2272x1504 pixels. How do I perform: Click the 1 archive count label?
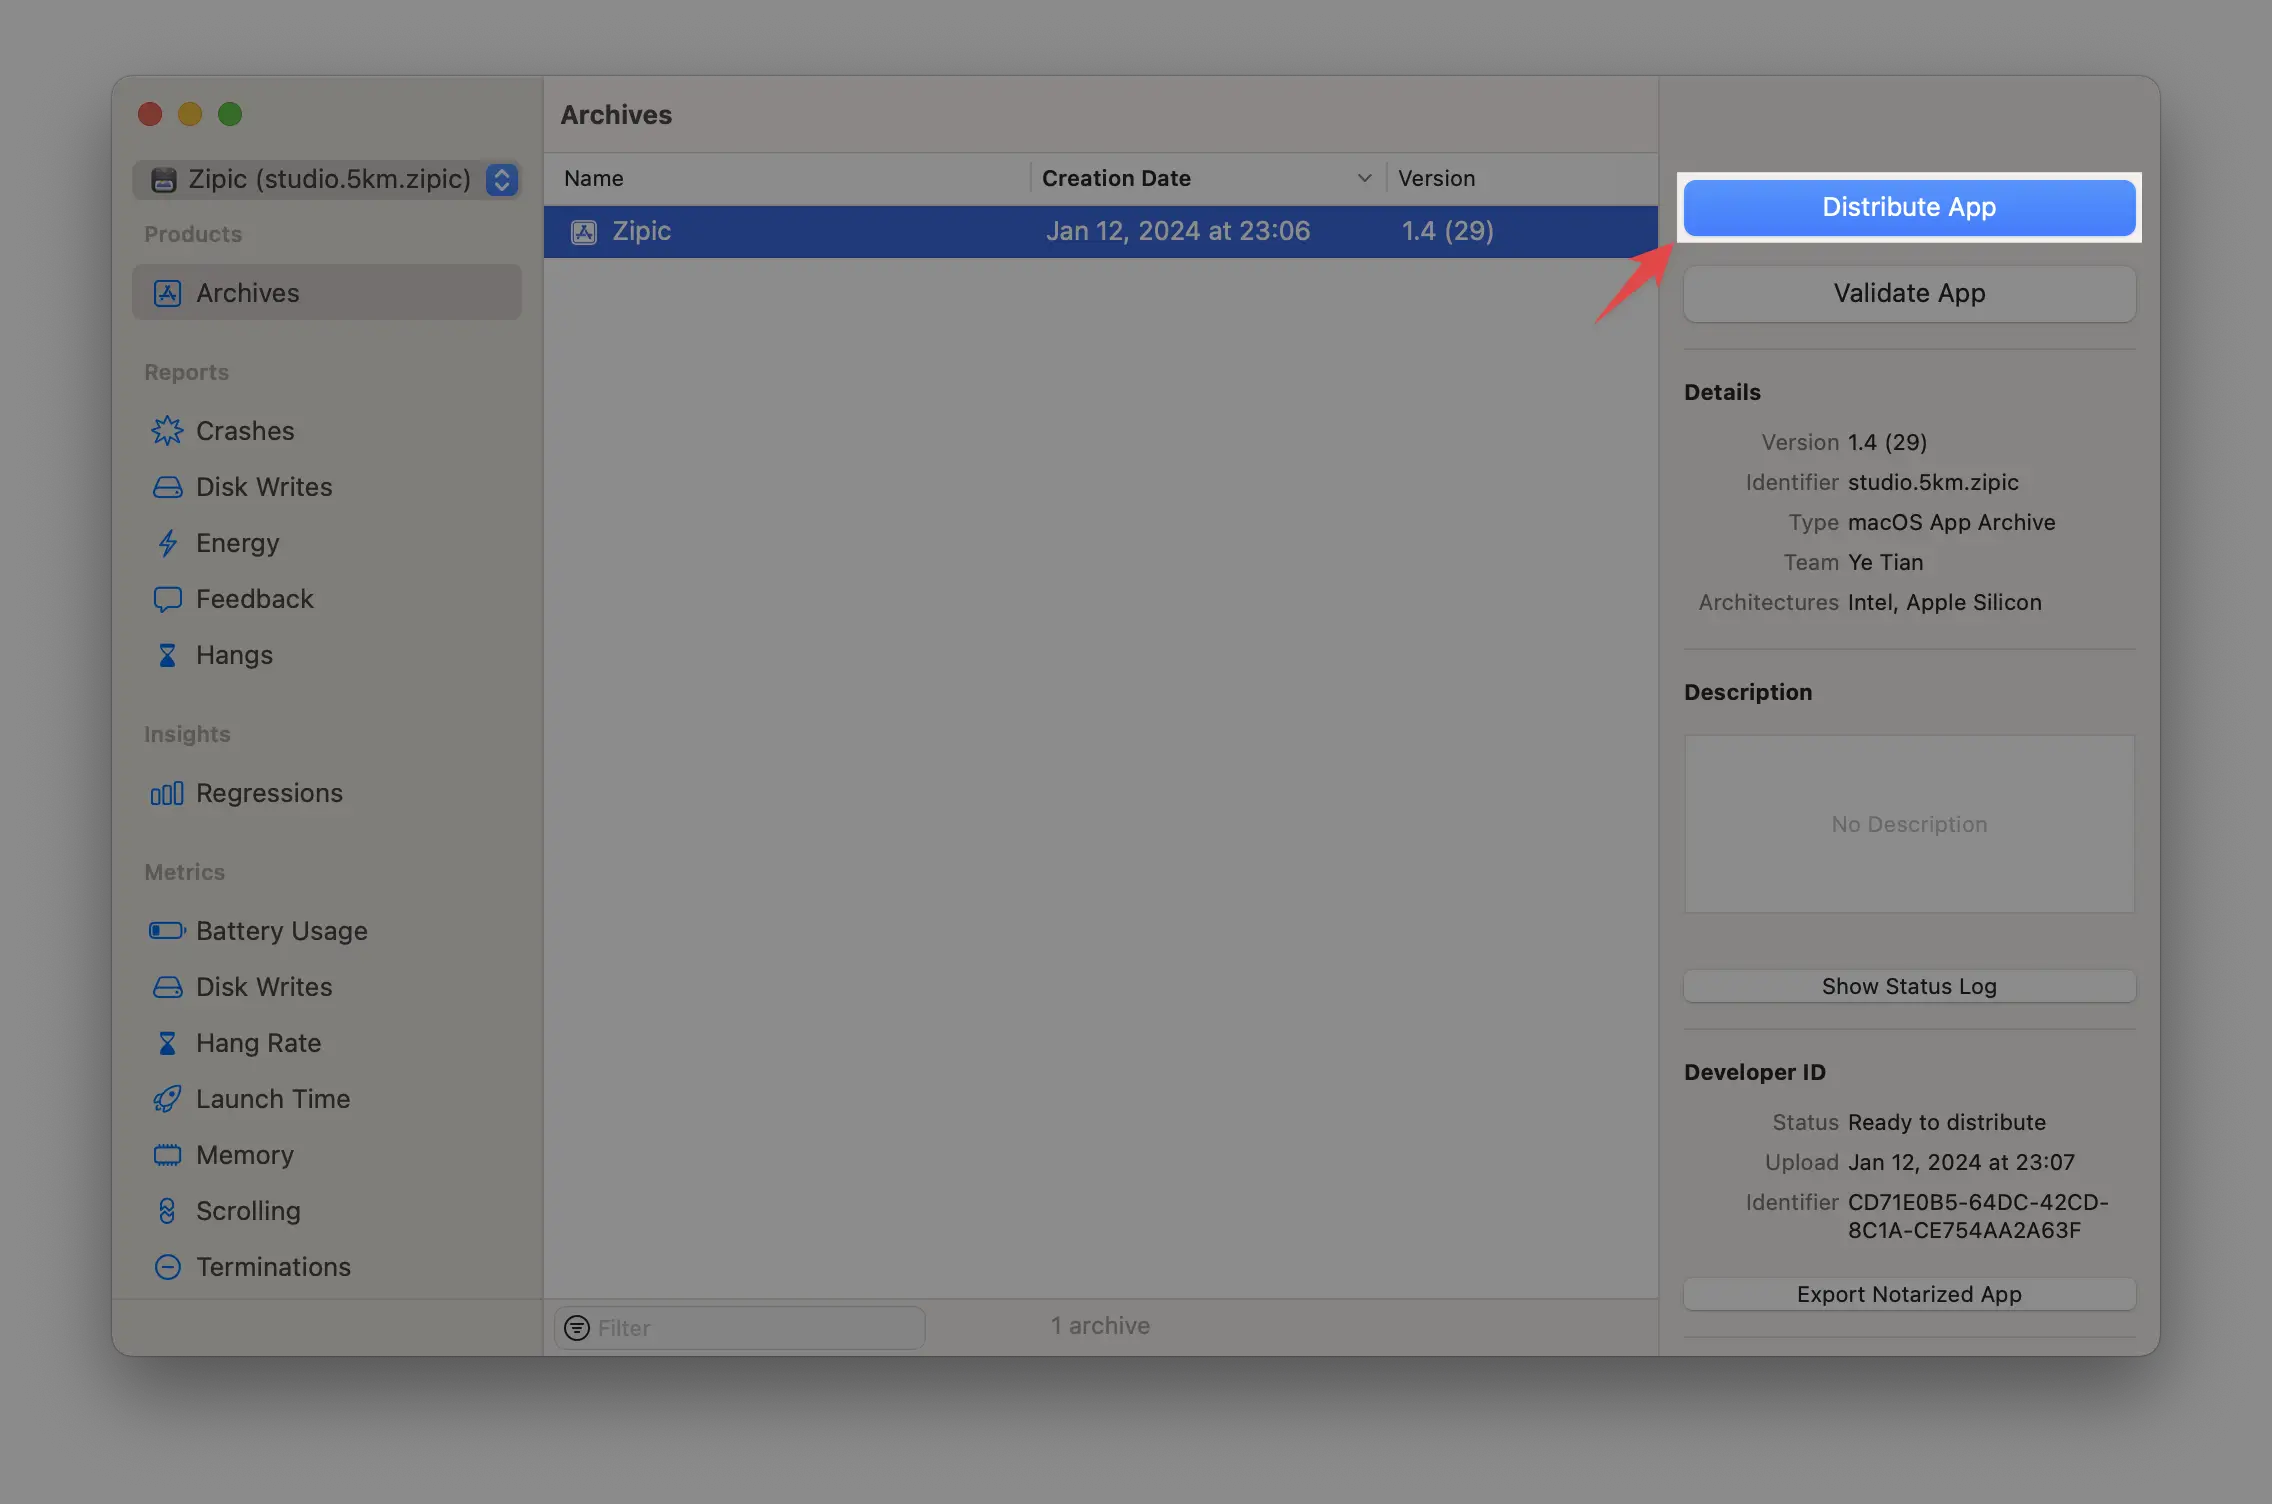pyautogui.click(x=1100, y=1326)
